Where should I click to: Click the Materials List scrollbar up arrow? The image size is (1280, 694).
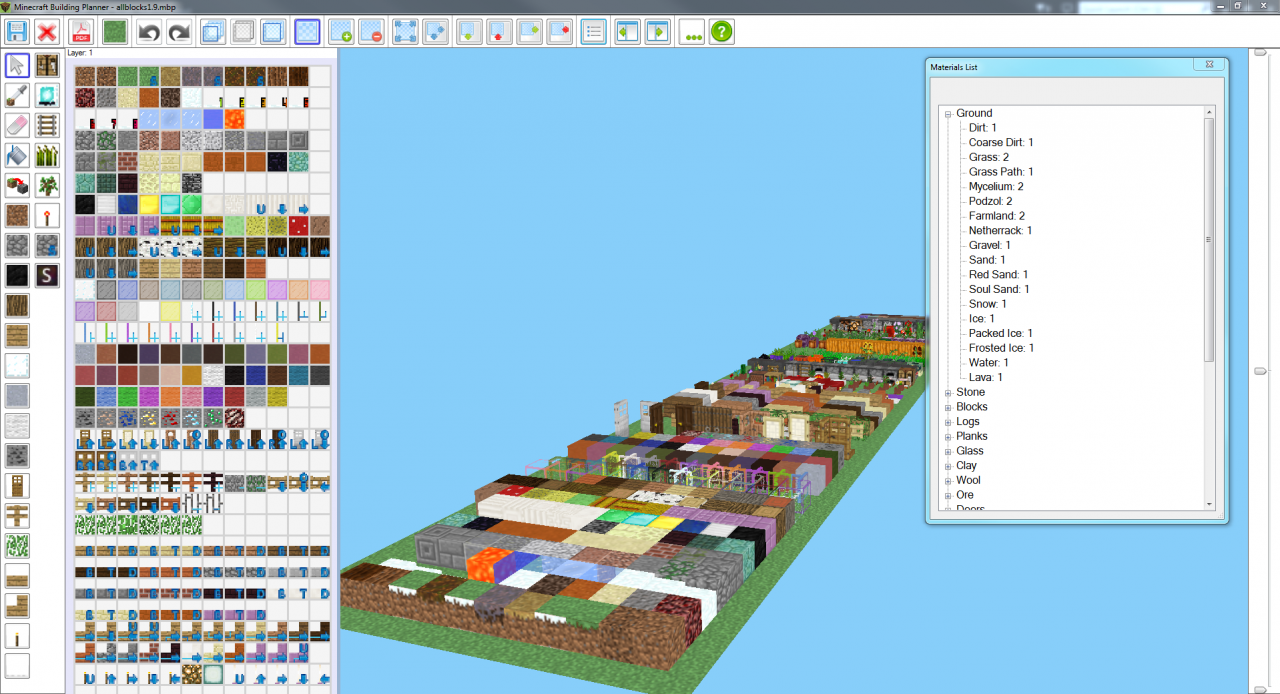[1209, 112]
